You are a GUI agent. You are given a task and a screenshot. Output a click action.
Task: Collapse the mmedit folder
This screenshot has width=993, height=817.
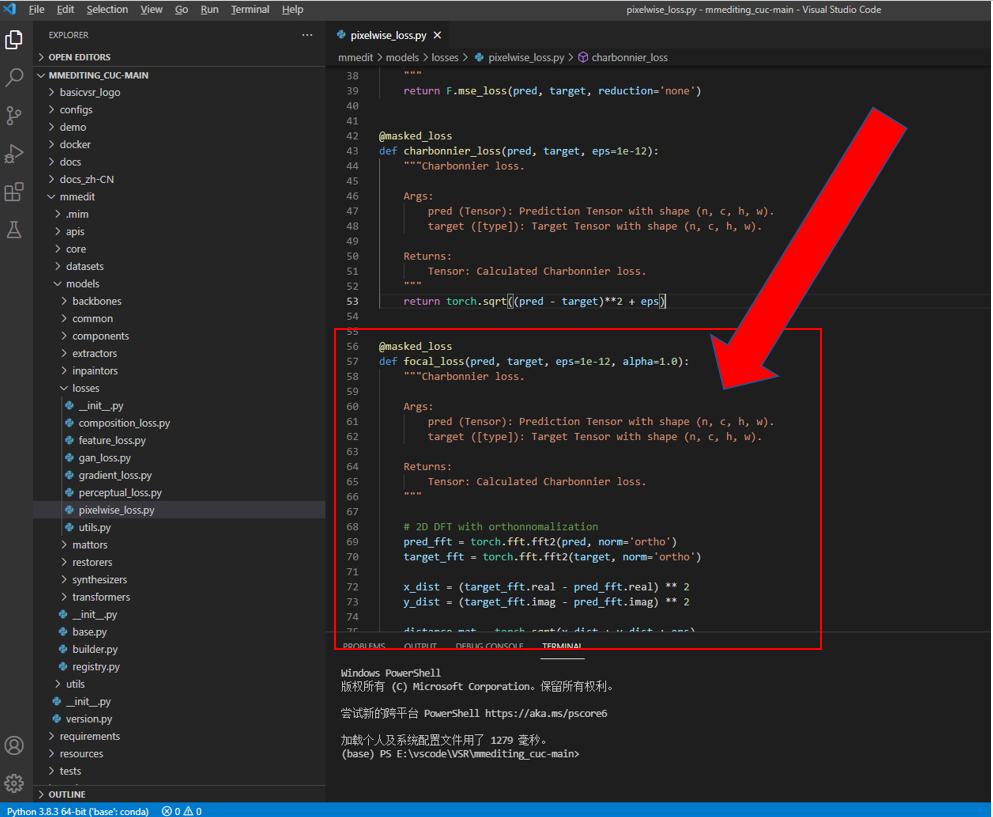[77, 197]
